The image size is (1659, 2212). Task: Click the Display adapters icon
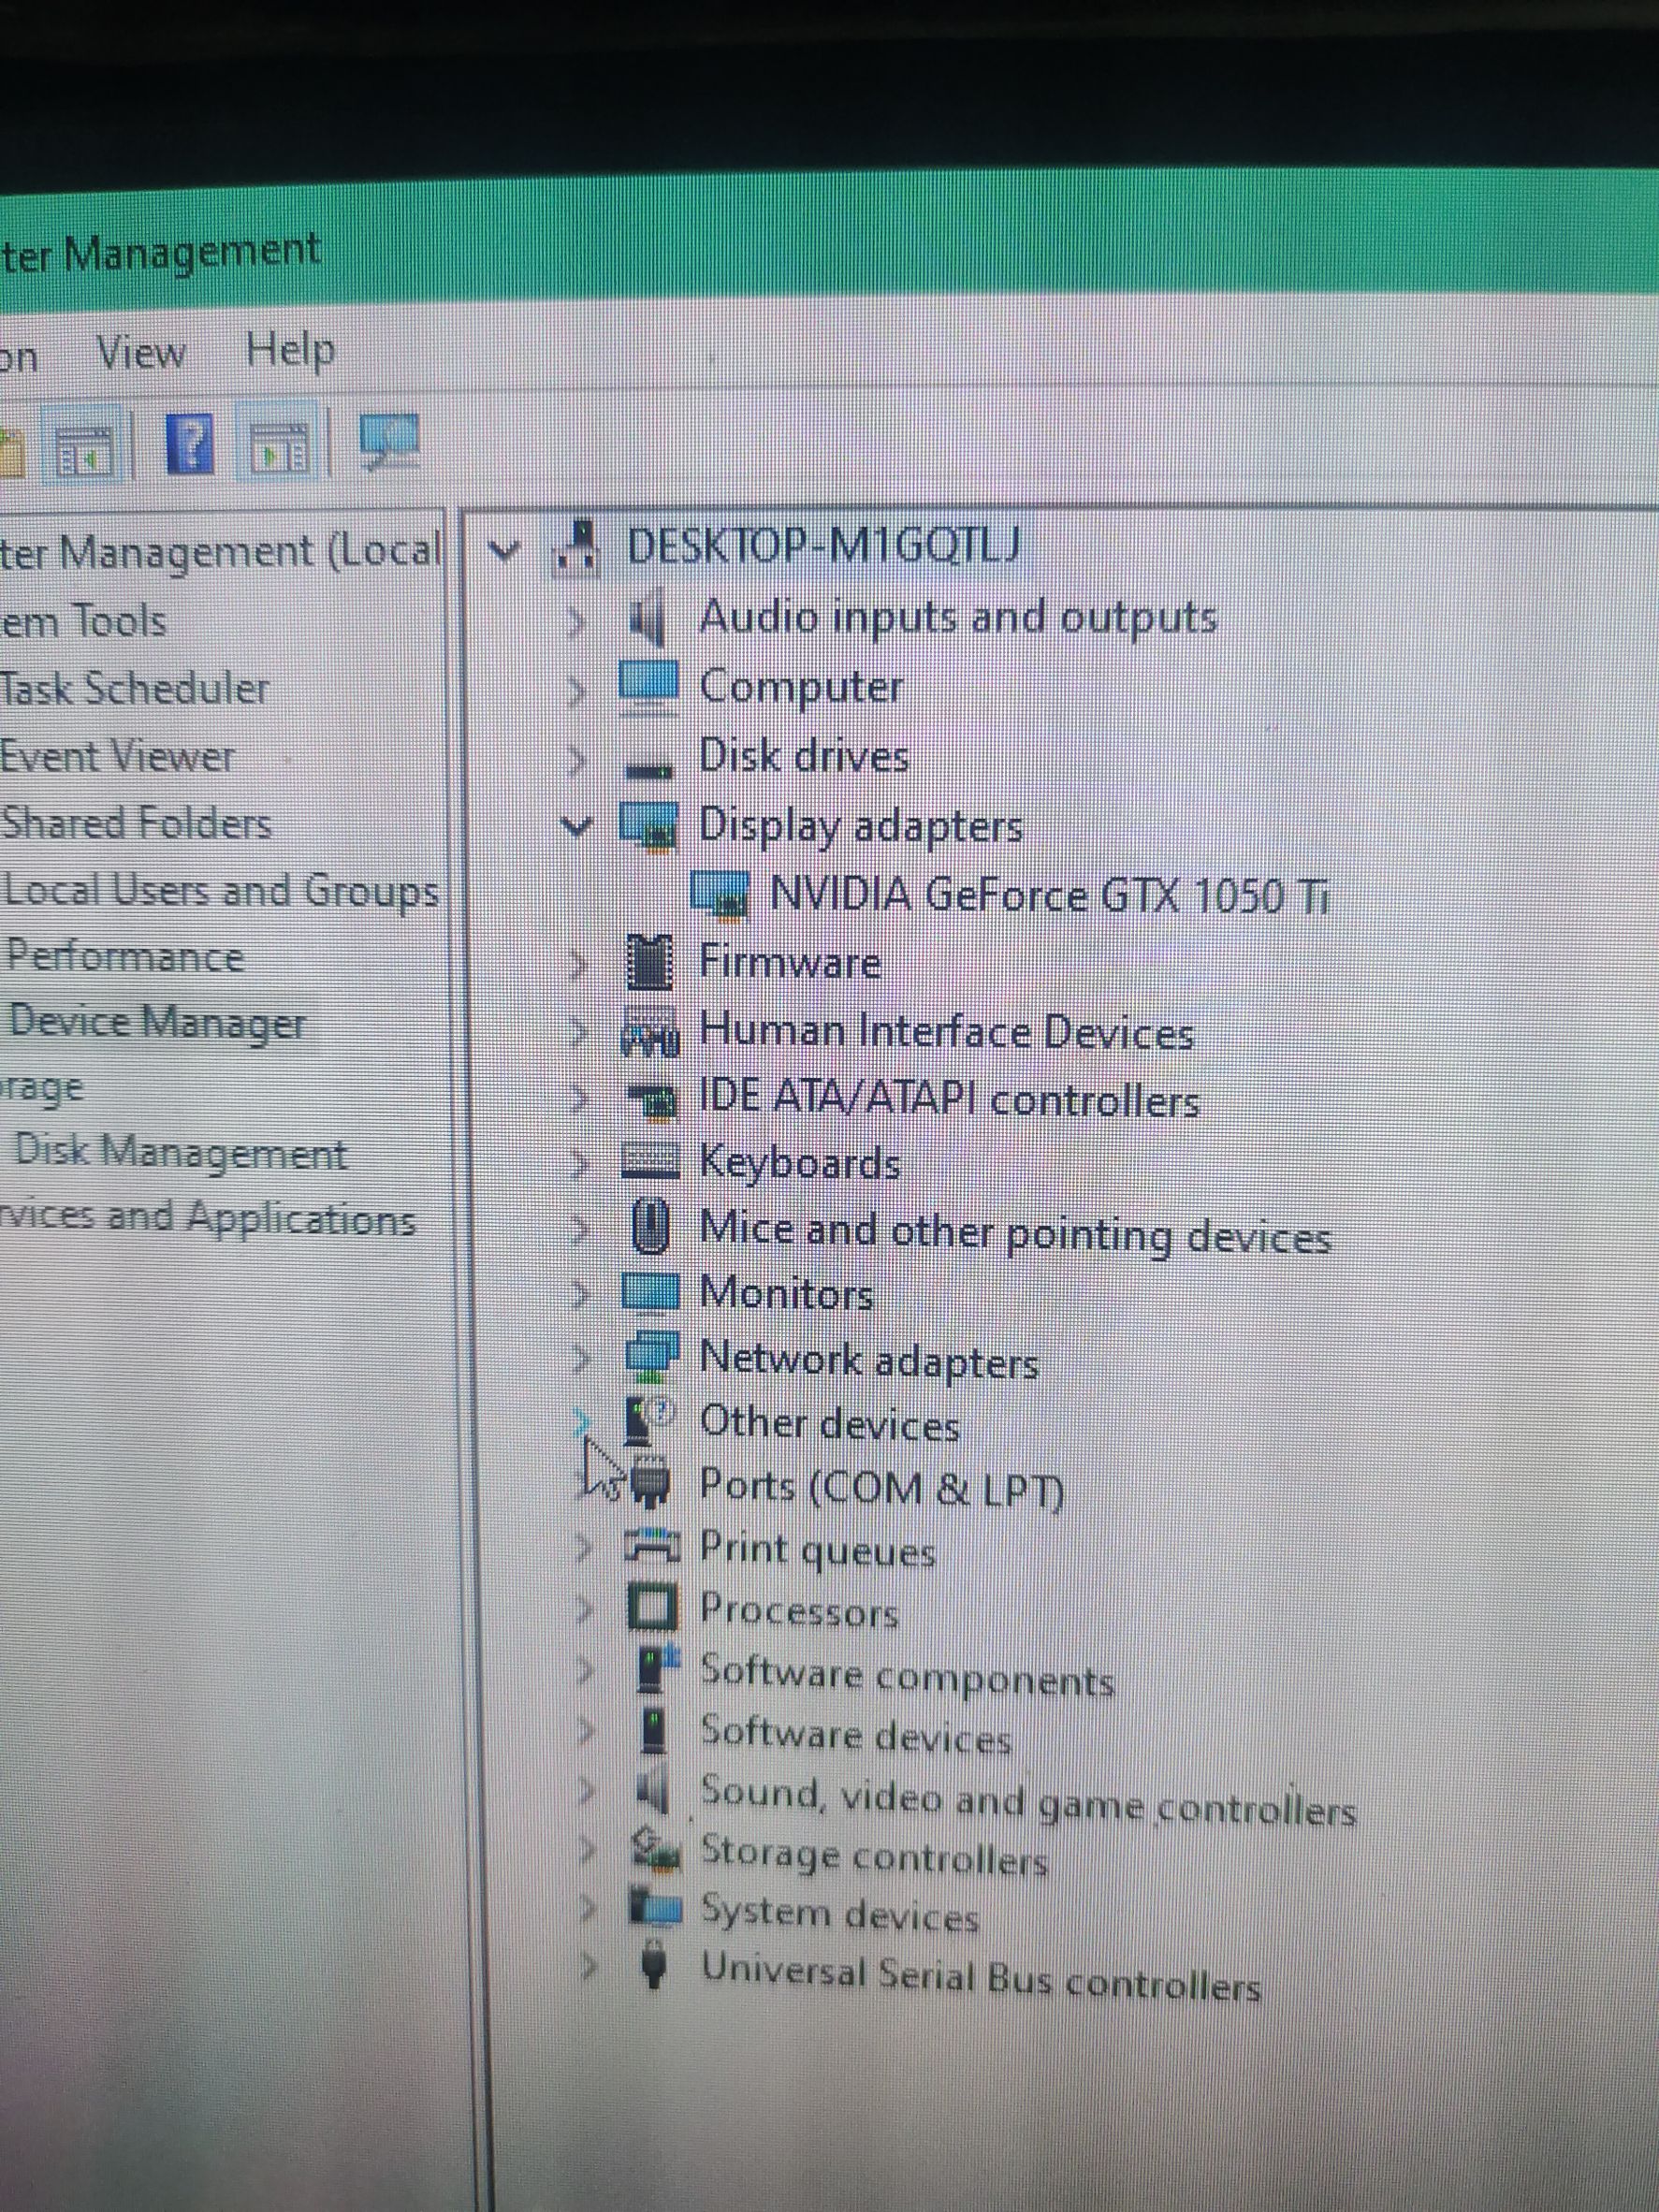coord(649,826)
